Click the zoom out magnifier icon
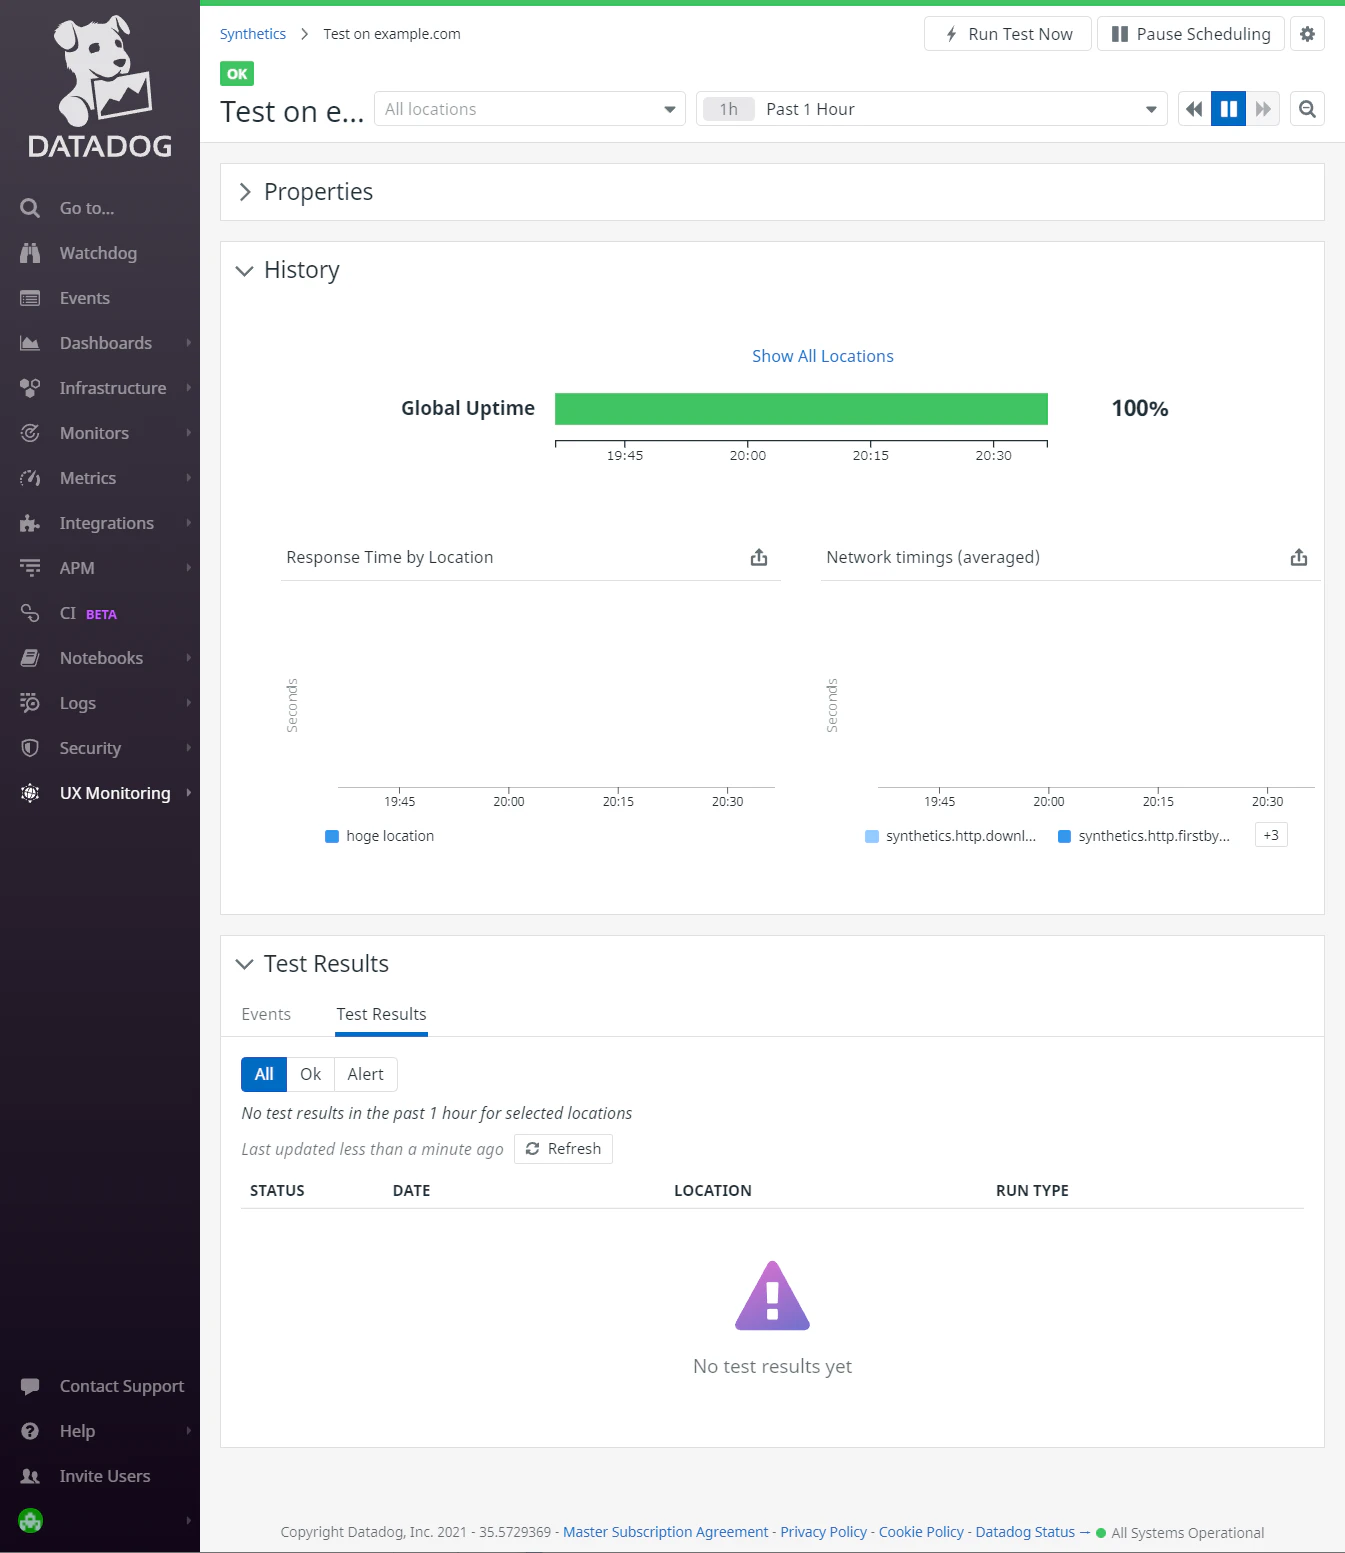This screenshot has width=1345, height=1553. [x=1307, y=109]
